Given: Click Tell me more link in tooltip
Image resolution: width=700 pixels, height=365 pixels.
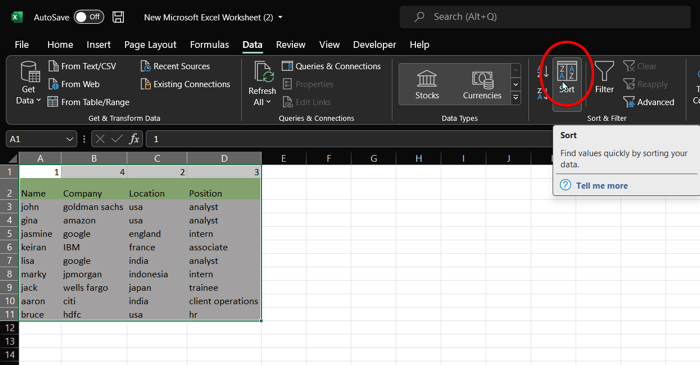Looking at the screenshot, I should pos(601,186).
